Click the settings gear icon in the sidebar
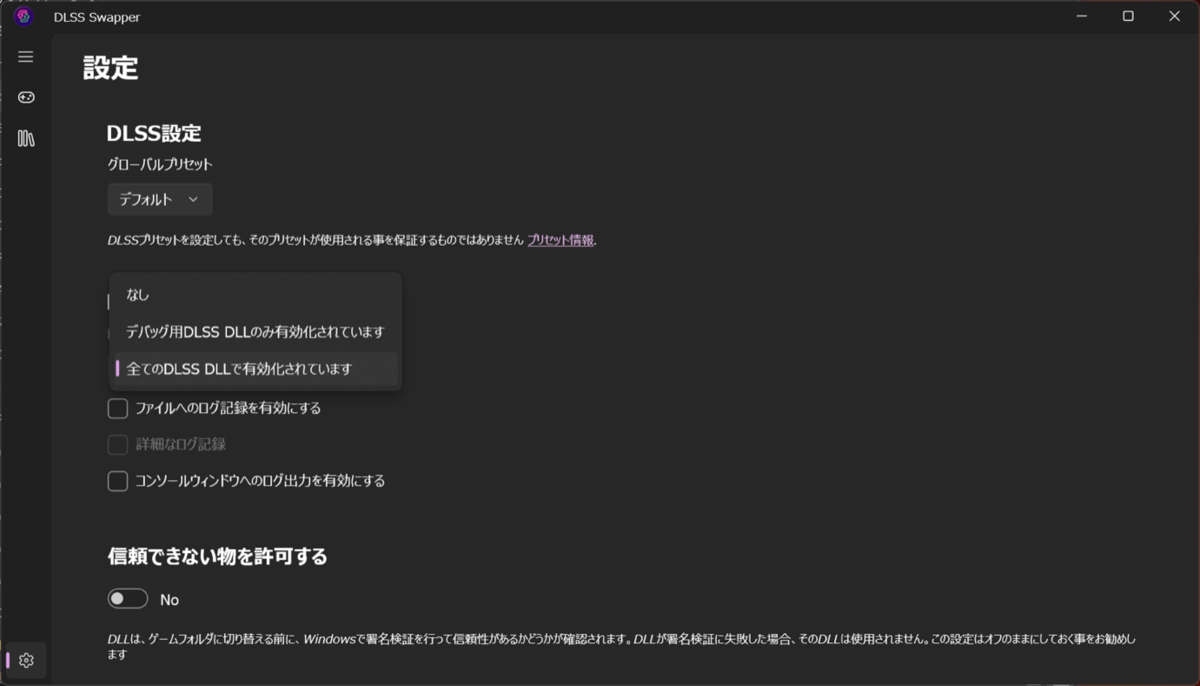Image resolution: width=1200 pixels, height=686 pixels. (25, 660)
